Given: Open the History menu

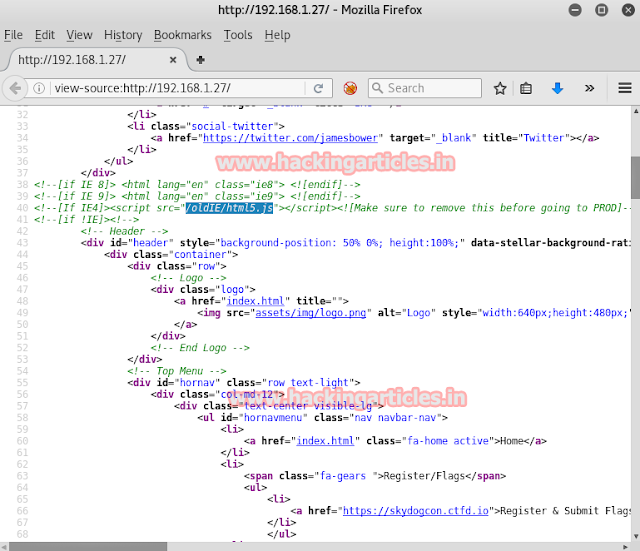Looking at the screenshot, I should tap(123, 35).
